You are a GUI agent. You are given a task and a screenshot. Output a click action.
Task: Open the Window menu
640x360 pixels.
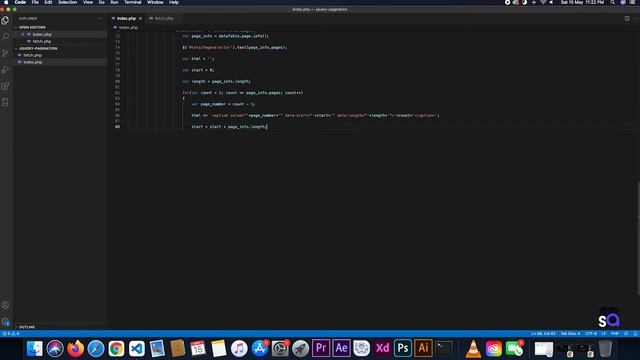tap(155, 2)
